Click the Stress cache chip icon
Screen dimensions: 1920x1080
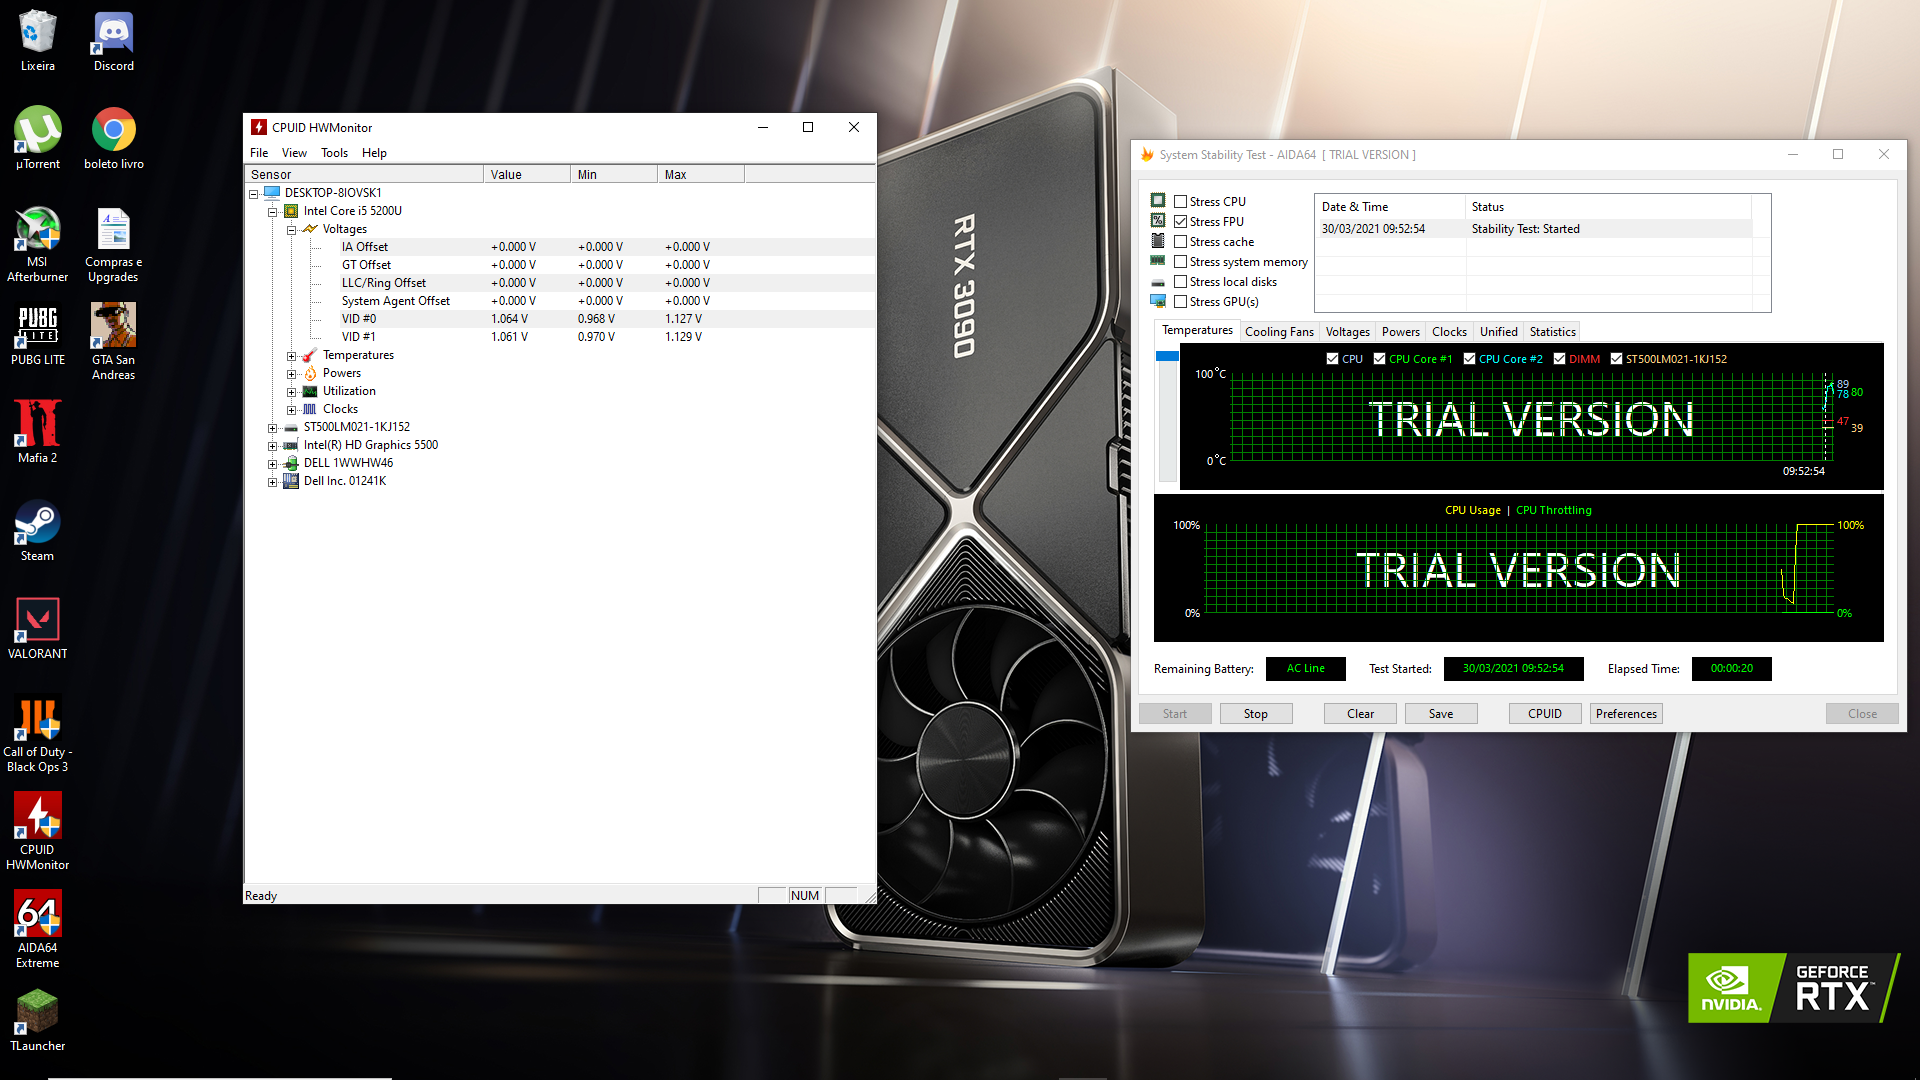coord(1158,240)
